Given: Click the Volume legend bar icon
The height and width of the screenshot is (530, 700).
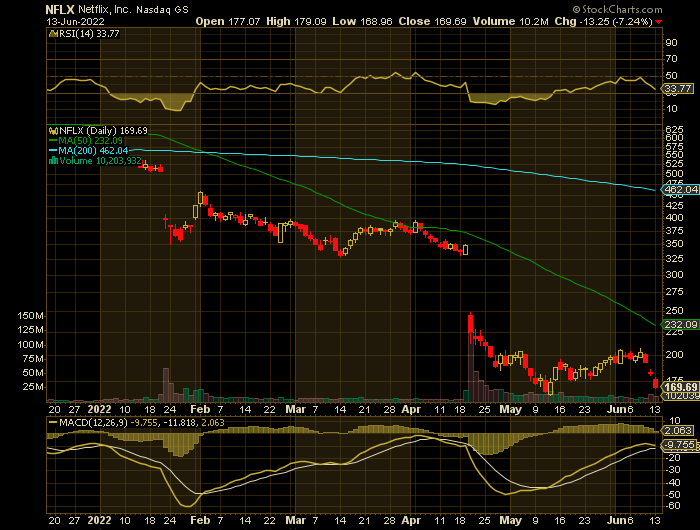Looking at the screenshot, I should coord(53,161).
